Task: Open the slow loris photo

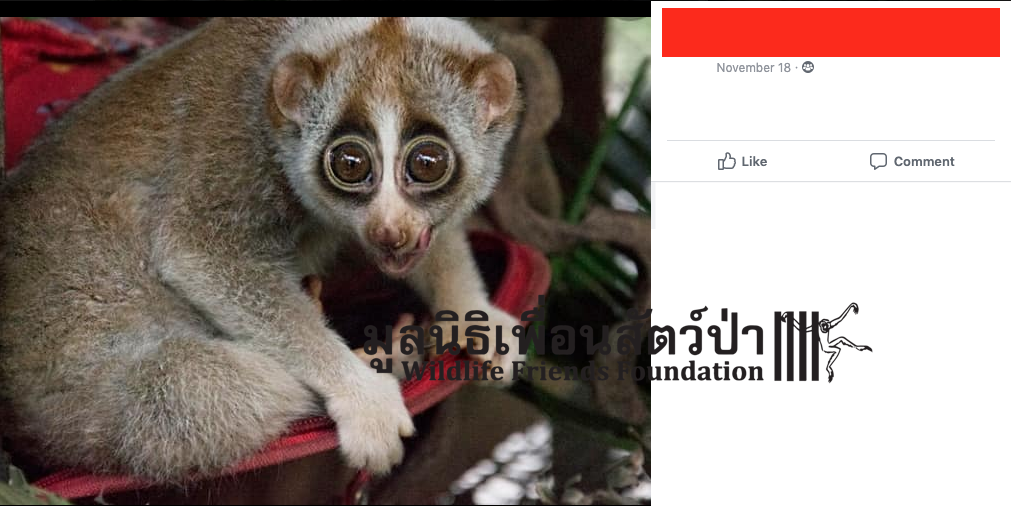Action: 325,261
